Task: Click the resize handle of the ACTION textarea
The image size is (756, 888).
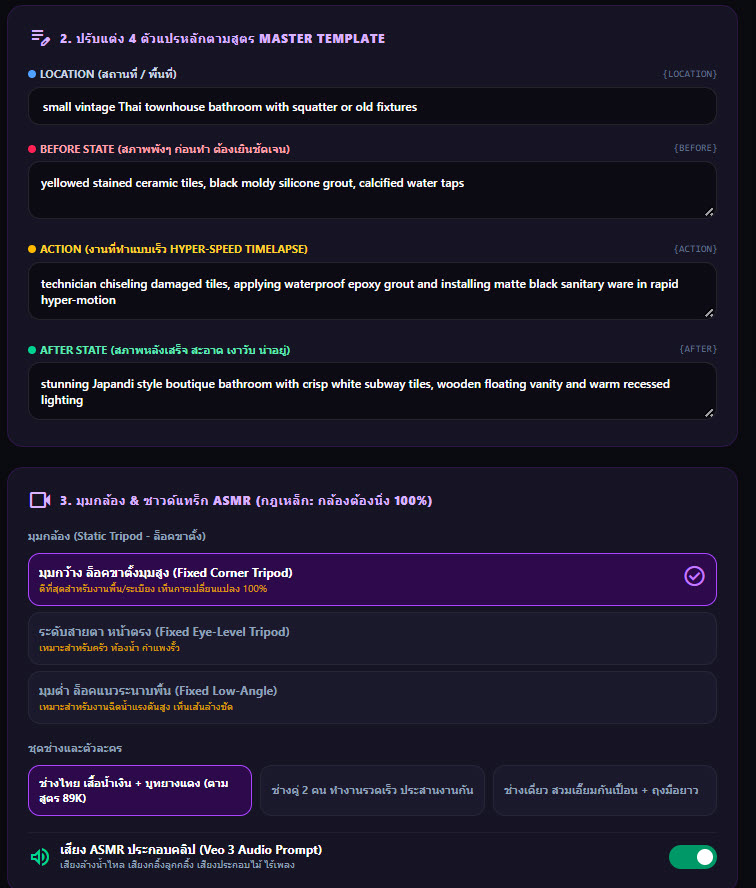Action: (x=709, y=313)
